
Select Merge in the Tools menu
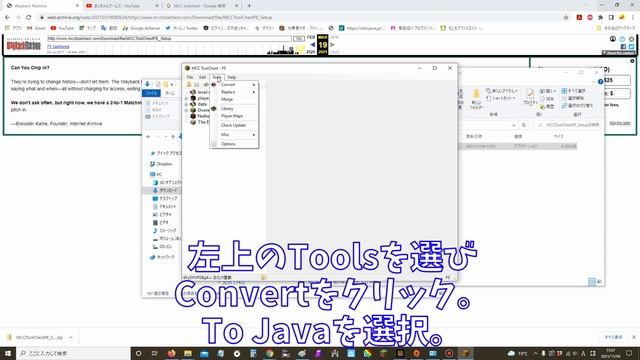(x=234, y=99)
